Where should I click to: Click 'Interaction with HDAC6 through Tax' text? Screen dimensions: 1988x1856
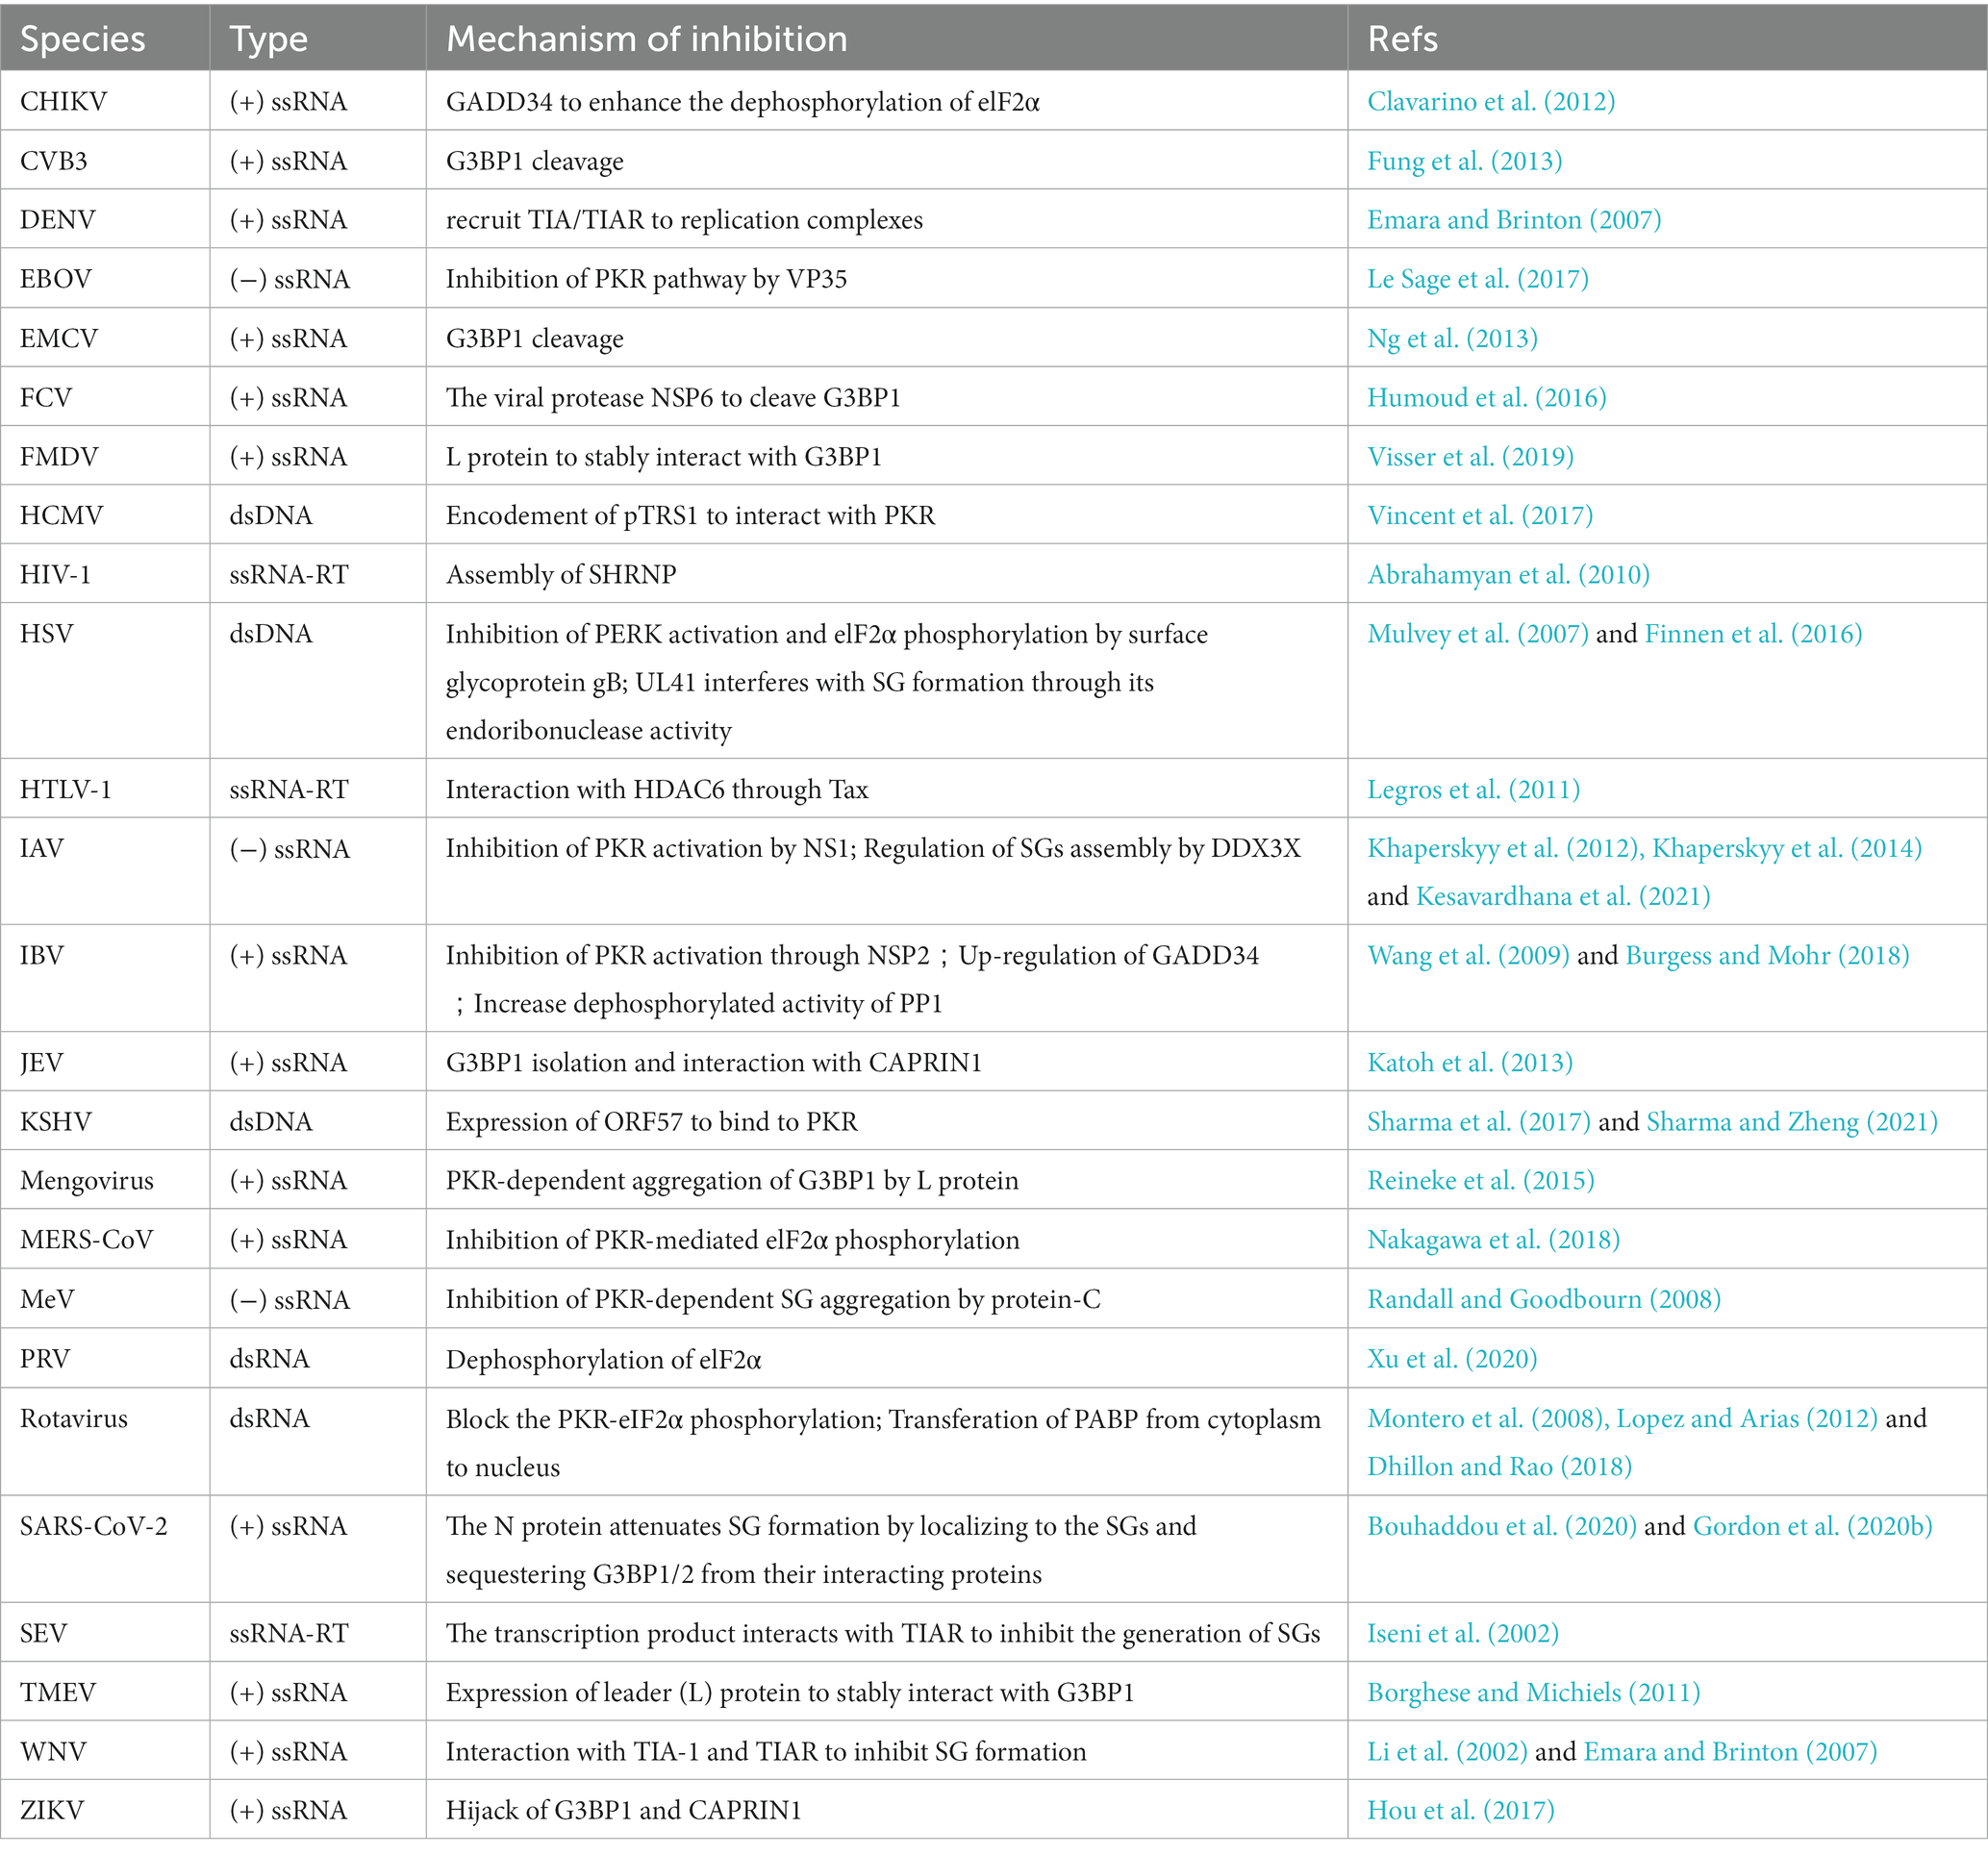pyautogui.click(x=657, y=789)
